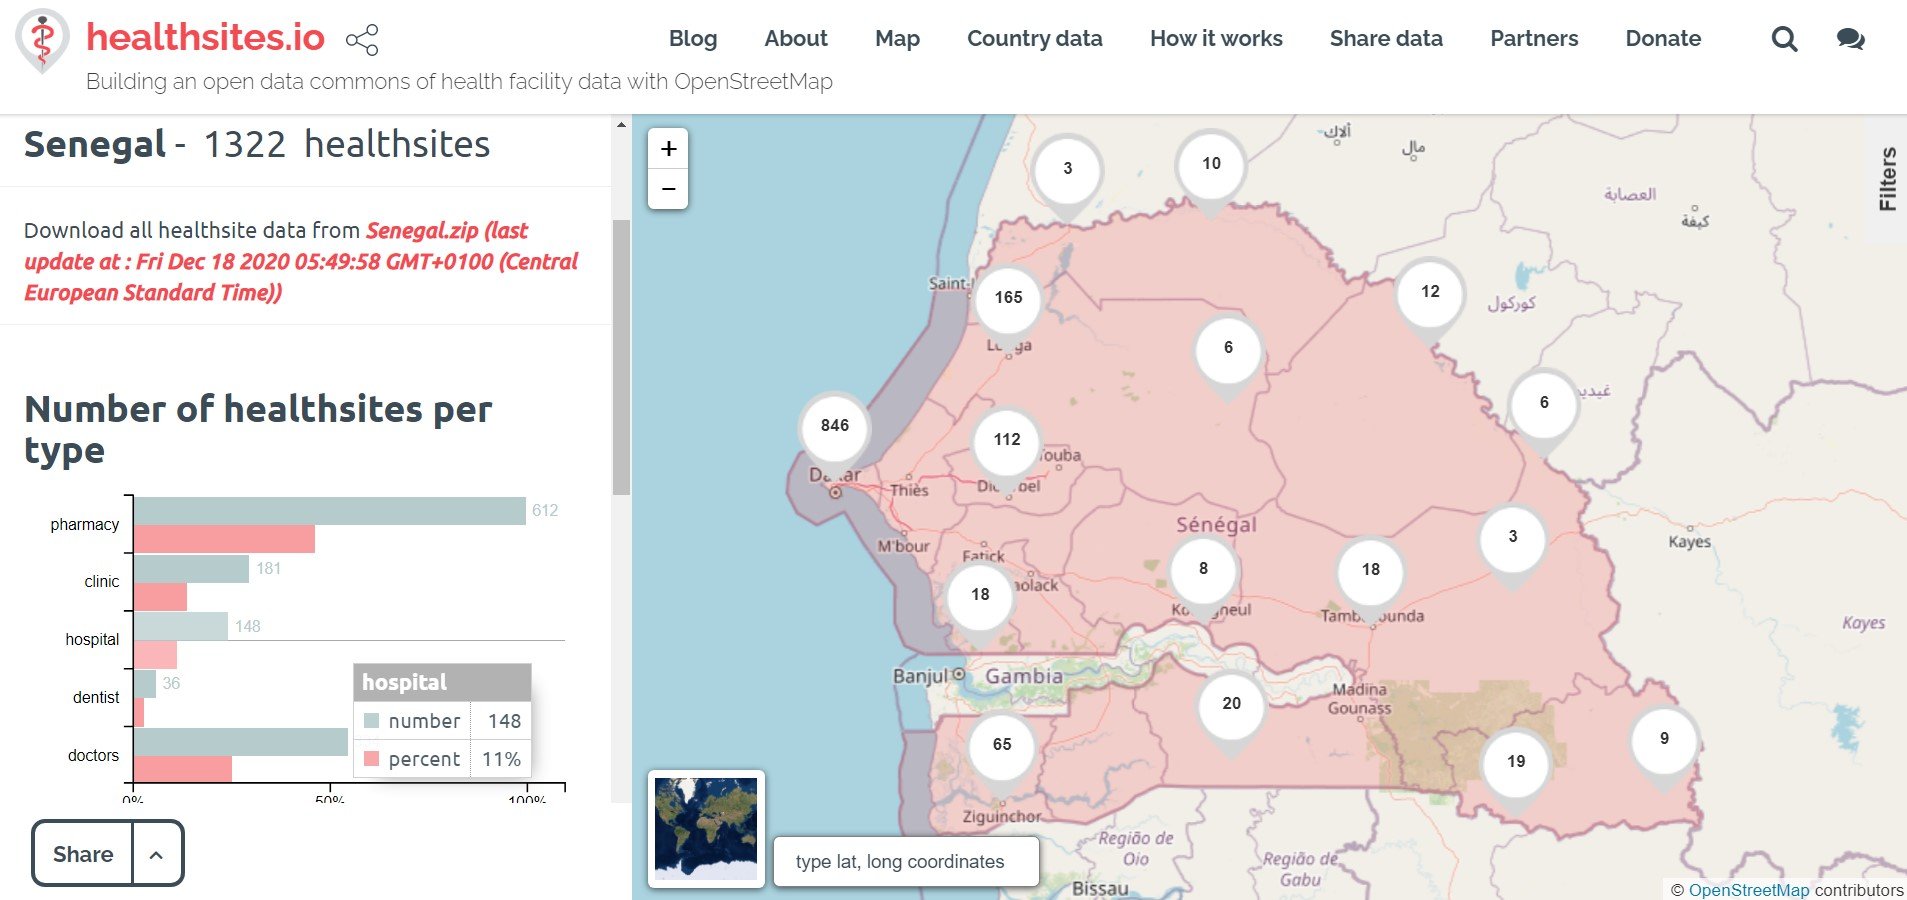The width and height of the screenshot is (1907, 900).
Task: Click the share network icon beside the logo
Action: [362, 40]
